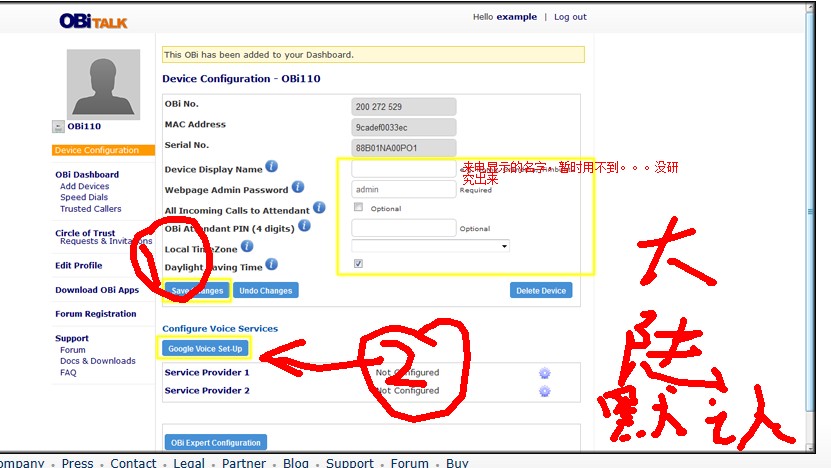Click the Service Provider 2 label

point(207,391)
